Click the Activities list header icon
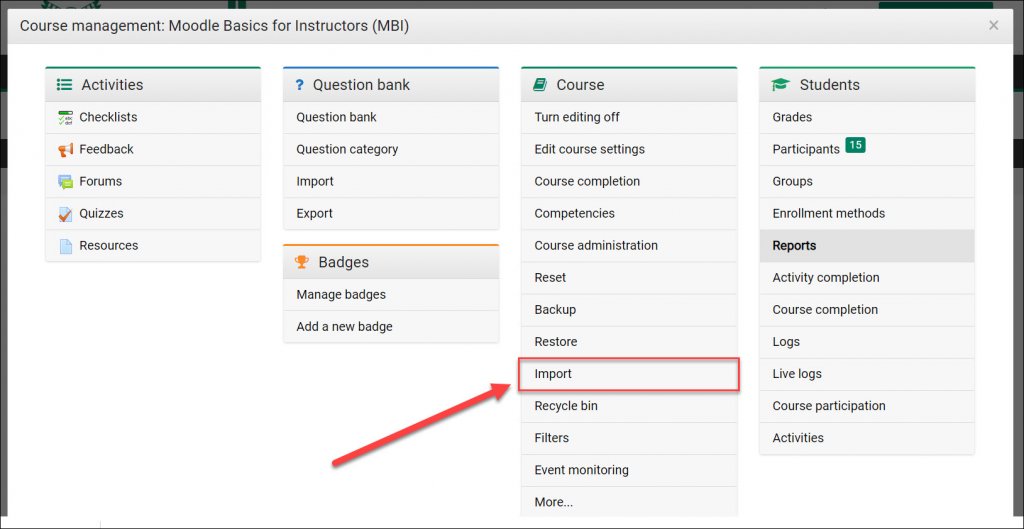 point(64,85)
